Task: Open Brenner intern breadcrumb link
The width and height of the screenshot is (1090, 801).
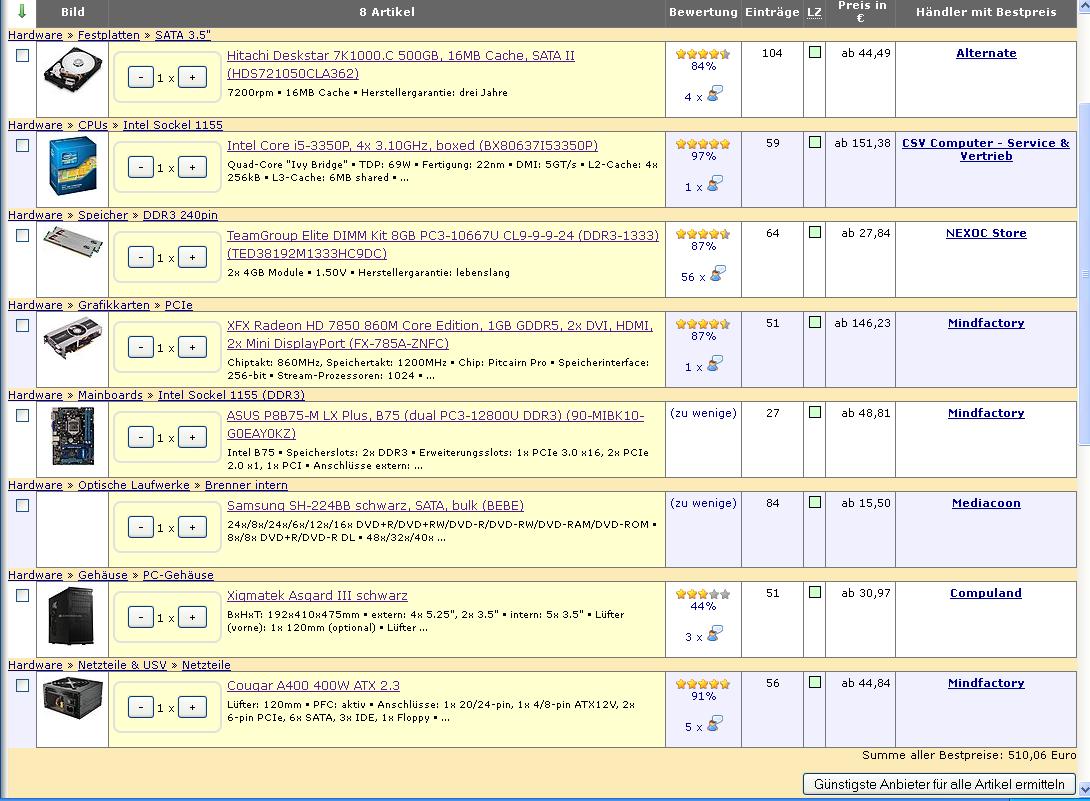Action: (x=246, y=485)
